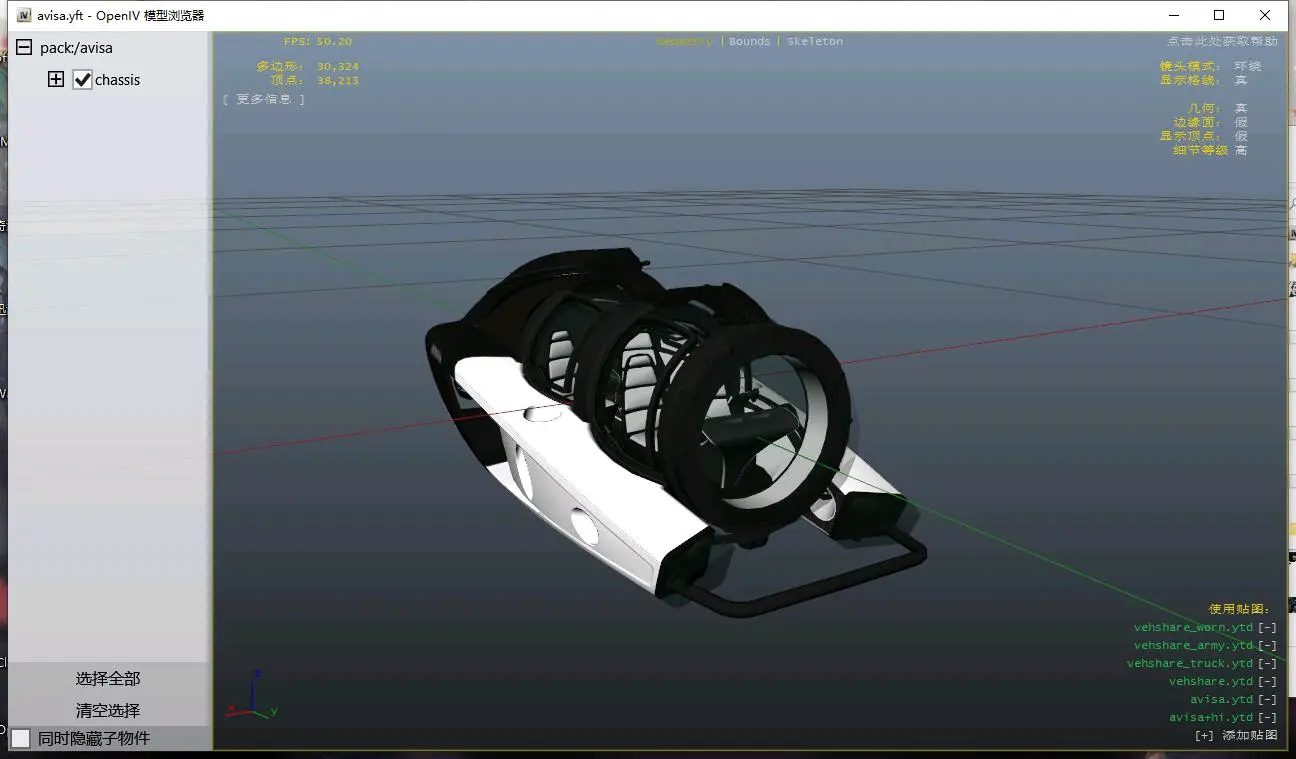Viewport: 1296px width, 759px height.
Task: Remove avisa.ytd with its [-] button
Action: (x=1267, y=700)
